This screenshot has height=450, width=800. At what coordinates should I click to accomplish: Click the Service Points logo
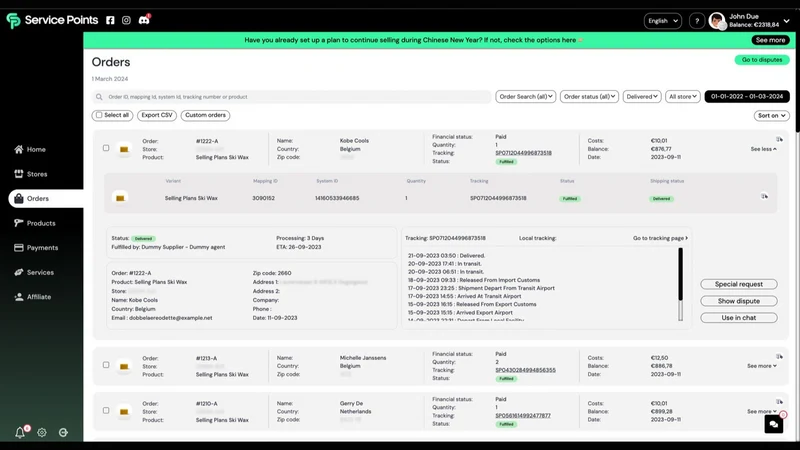click(52, 20)
